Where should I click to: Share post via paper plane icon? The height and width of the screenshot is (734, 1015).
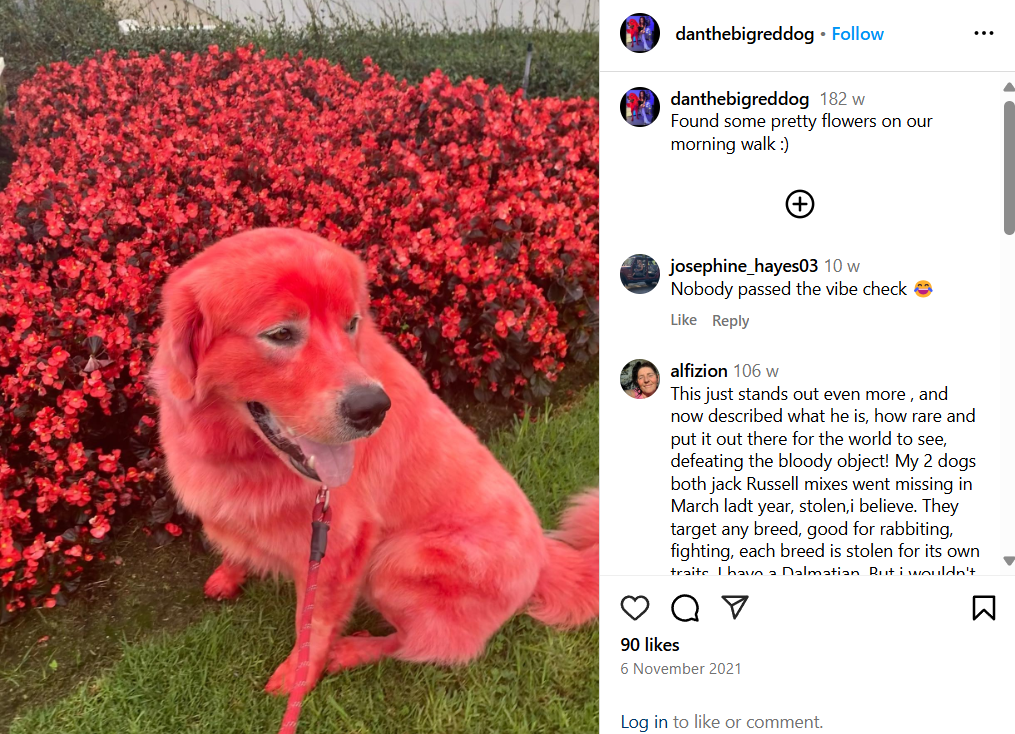(735, 607)
